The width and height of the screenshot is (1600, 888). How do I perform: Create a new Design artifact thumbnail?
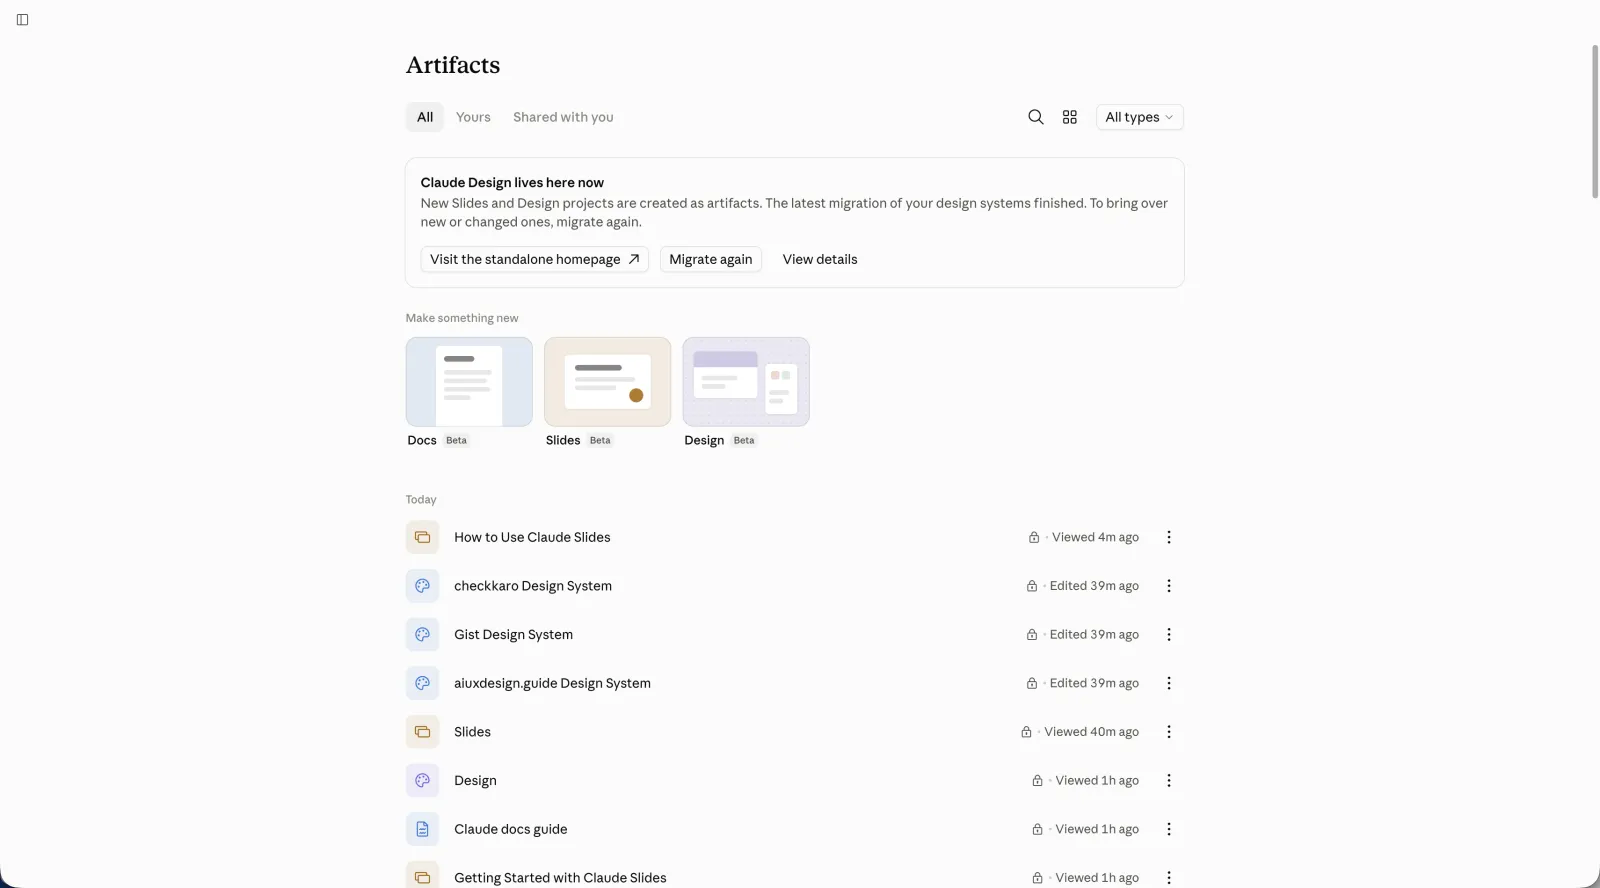coord(746,382)
